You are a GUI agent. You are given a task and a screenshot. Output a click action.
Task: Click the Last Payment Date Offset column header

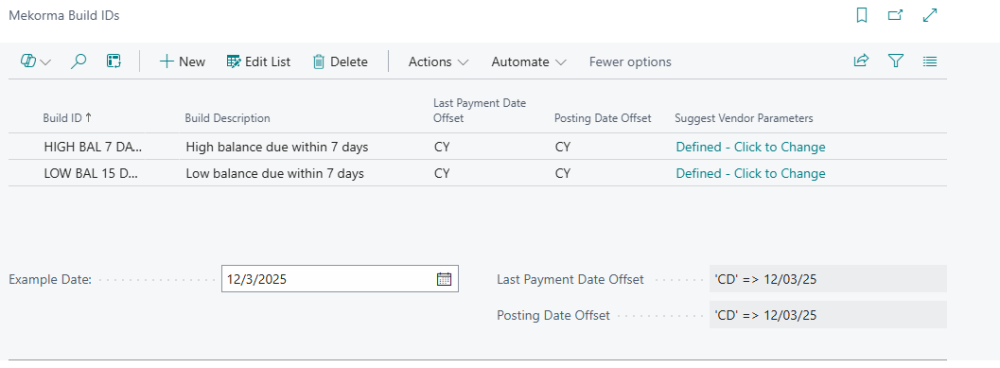(x=480, y=110)
